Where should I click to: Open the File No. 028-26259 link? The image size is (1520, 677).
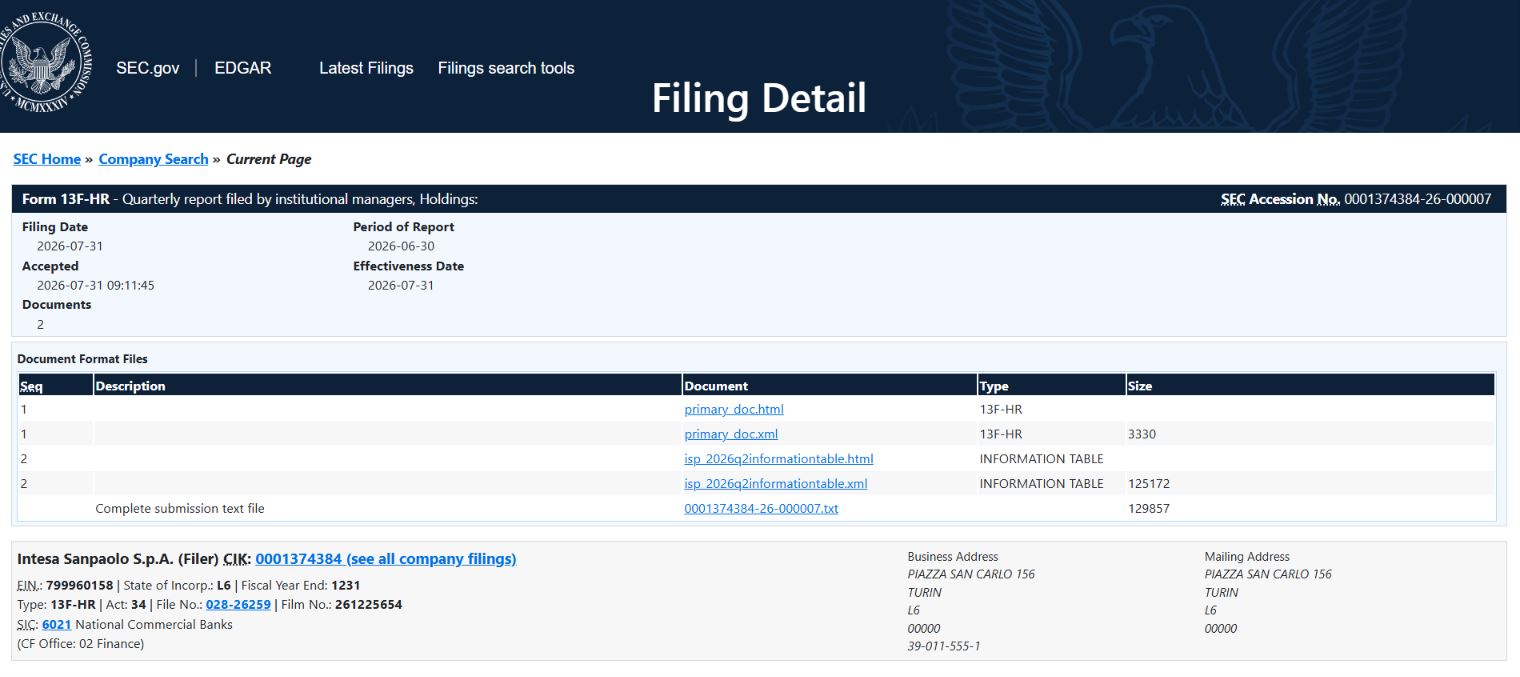238,605
